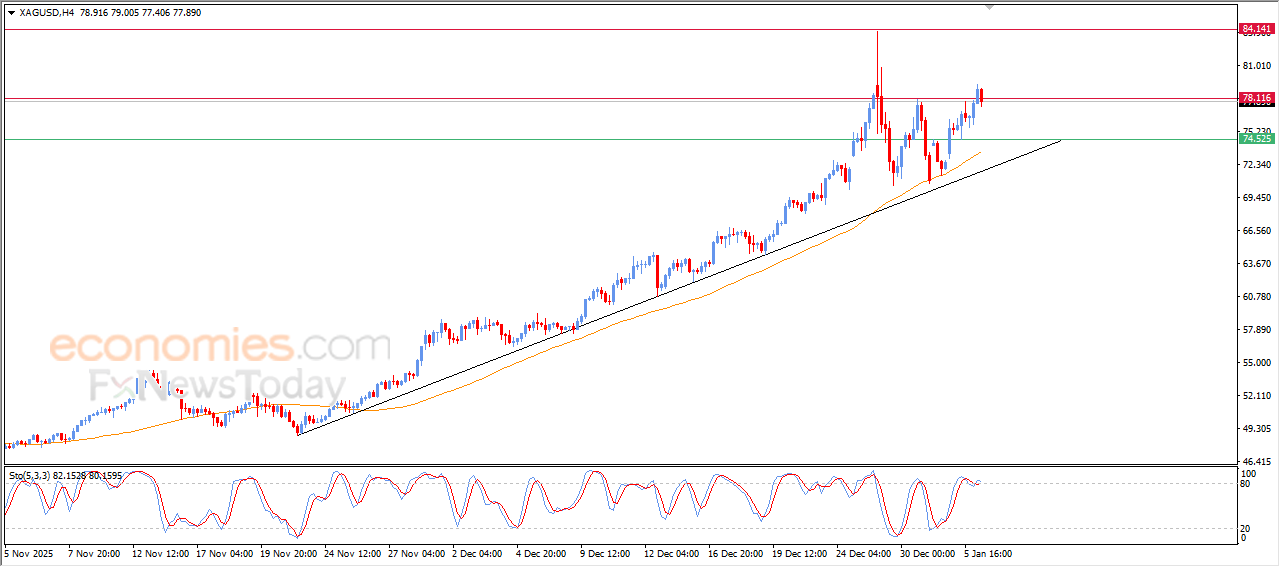Click the 46.415 price axis value
Image resolution: width=1280 pixels, height=567 pixels.
pyautogui.click(x=1256, y=461)
